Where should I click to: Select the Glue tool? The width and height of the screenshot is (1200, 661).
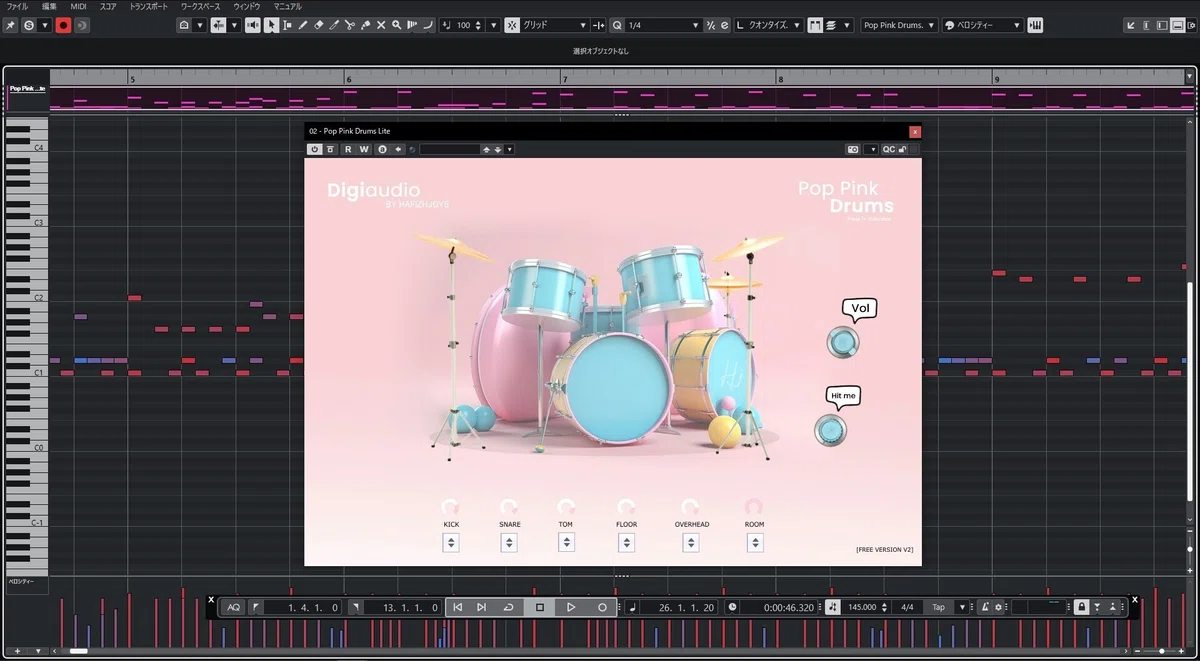[366, 25]
